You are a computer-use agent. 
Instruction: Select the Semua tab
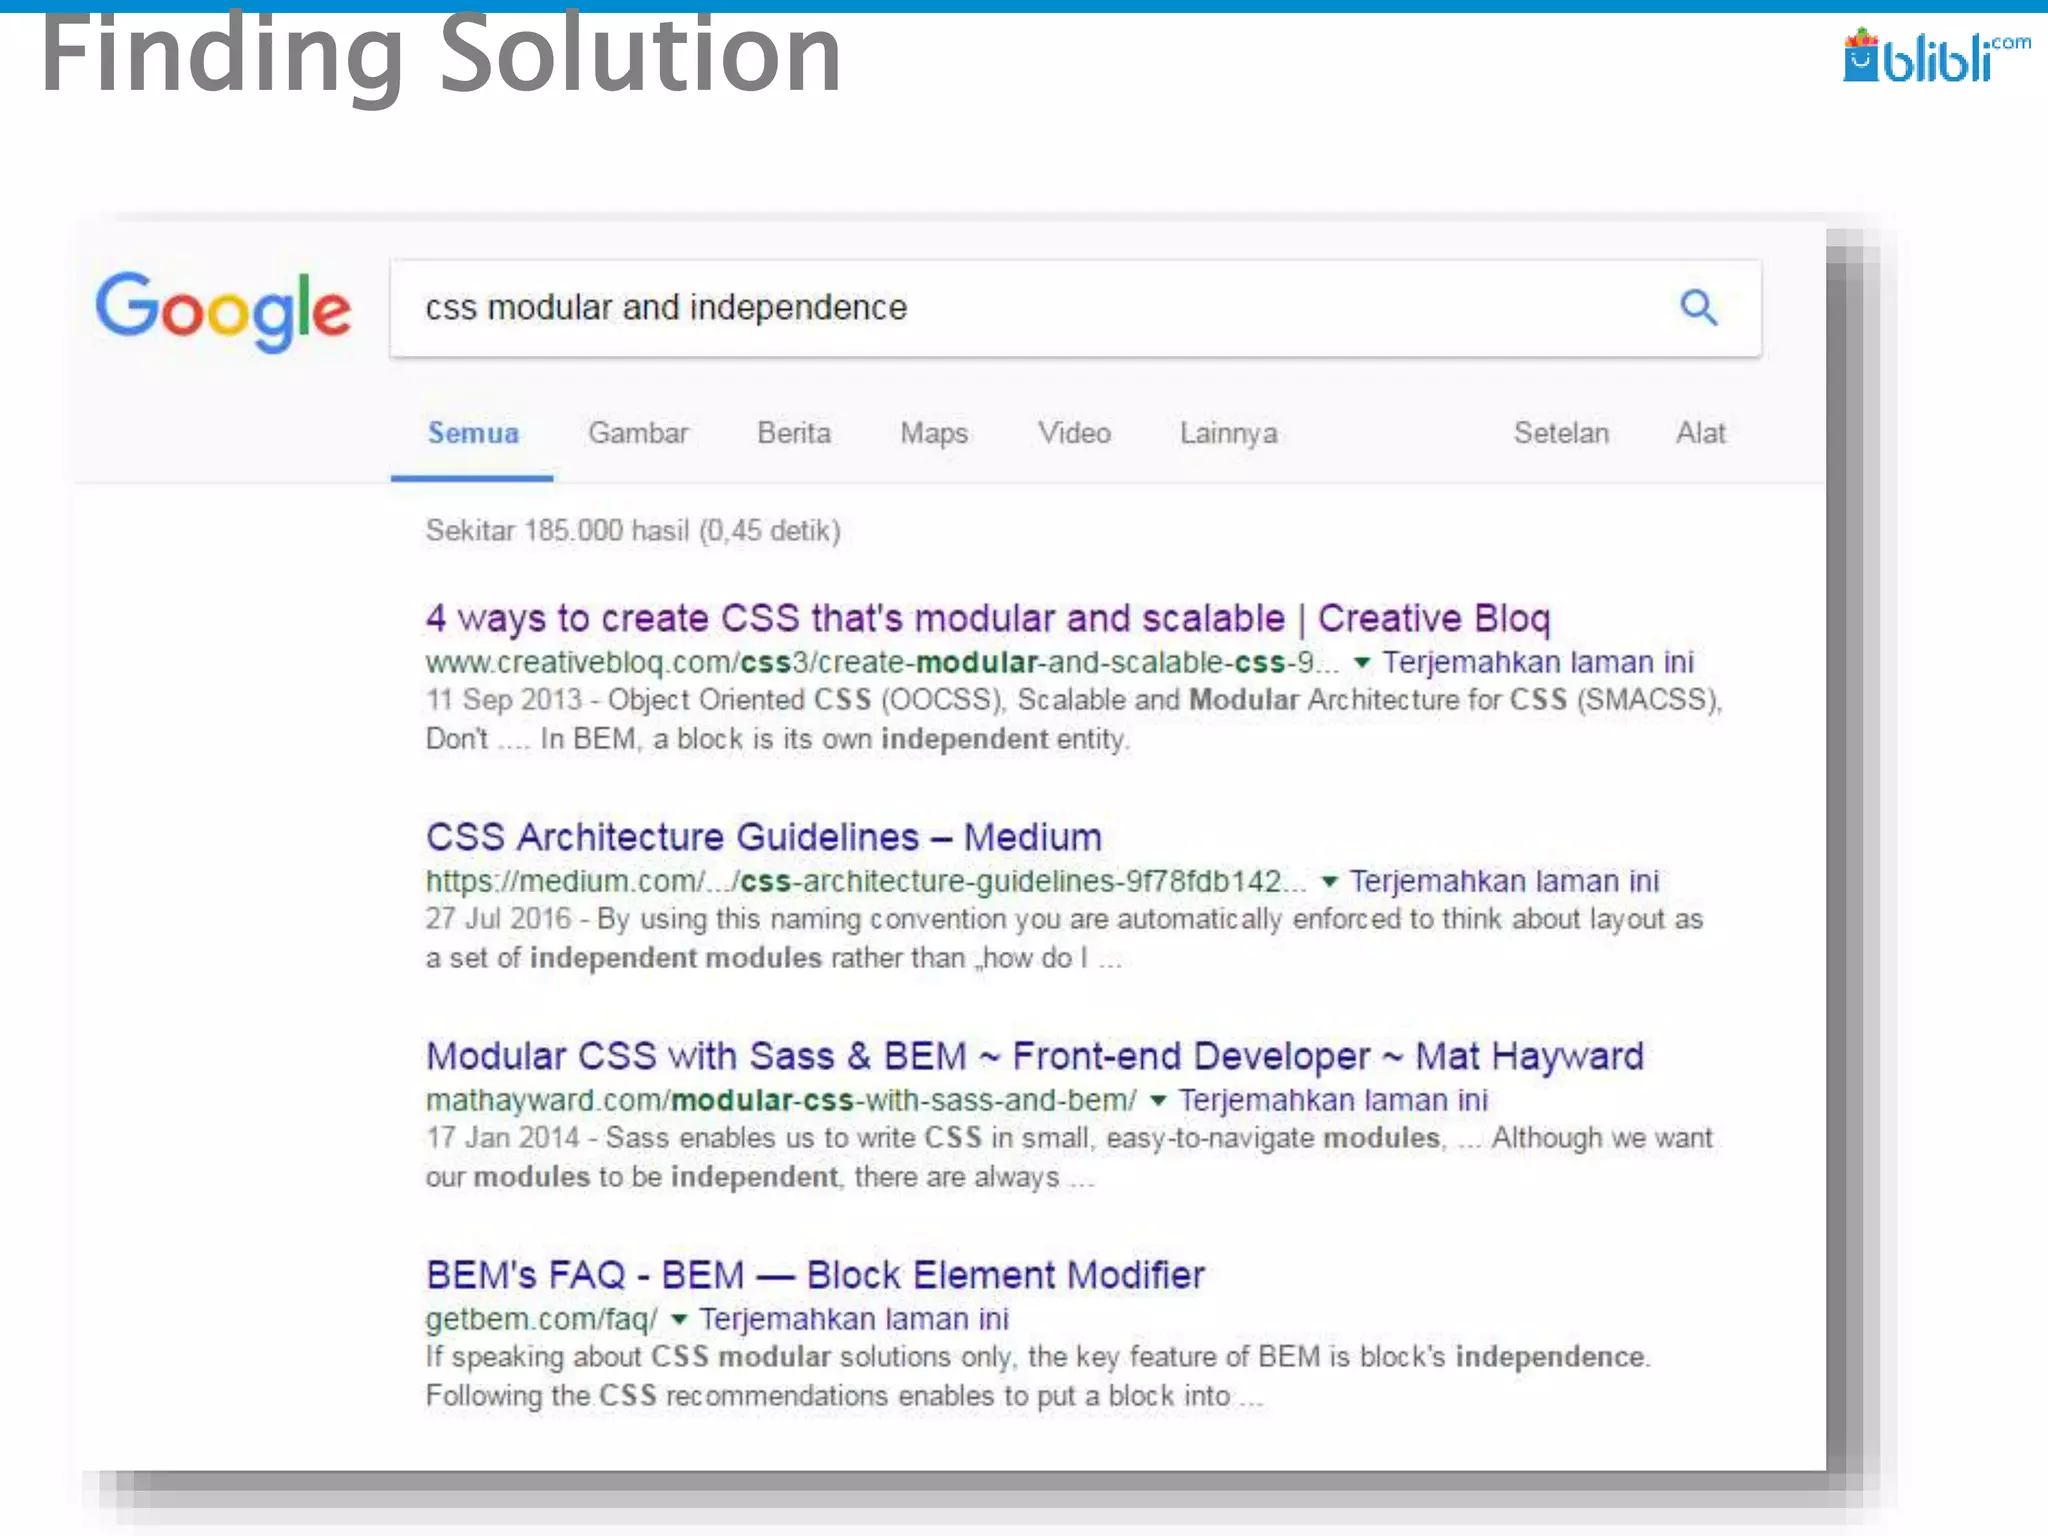coord(473,433)
